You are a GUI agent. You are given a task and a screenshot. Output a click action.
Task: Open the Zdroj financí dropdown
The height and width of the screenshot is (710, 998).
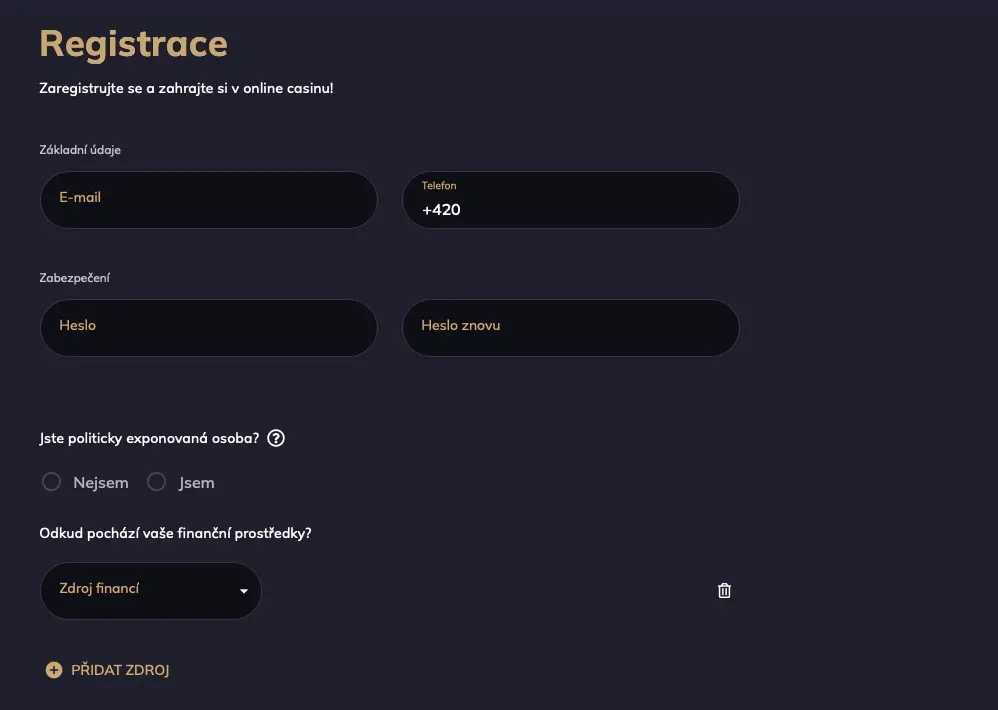(x=151, y=590)
